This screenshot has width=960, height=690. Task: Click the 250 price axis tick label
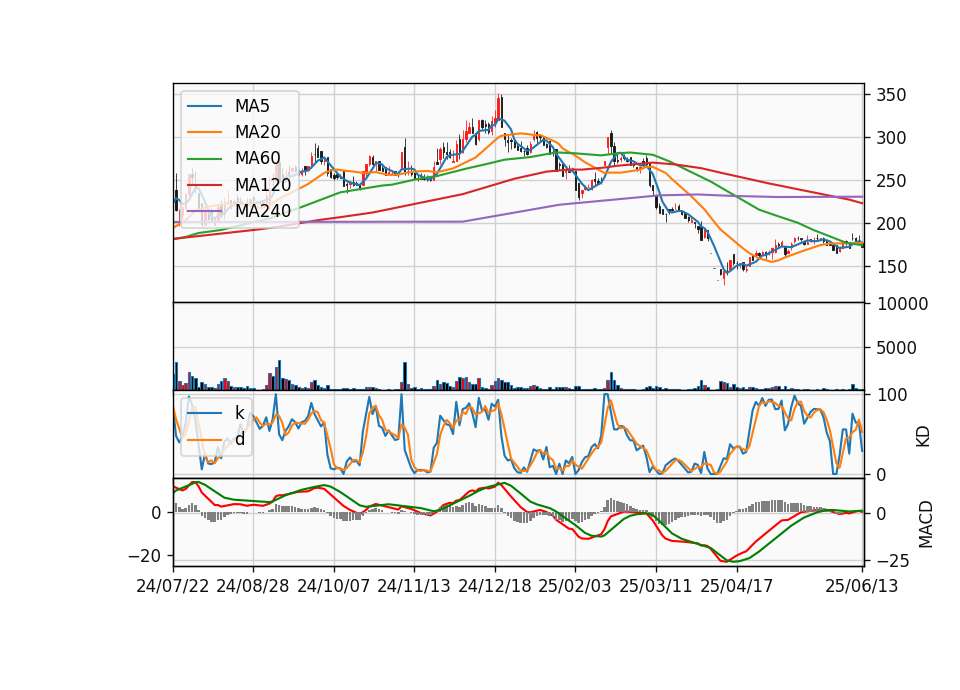(891, 181)
